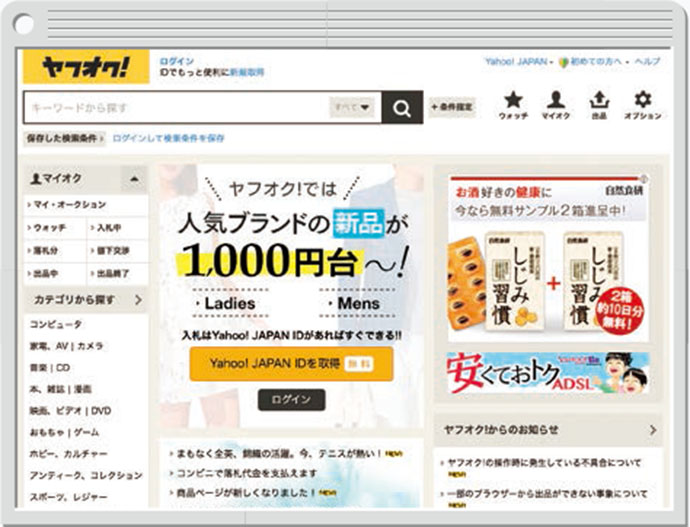The image size is (690, 527).
Task: Open the マイオク person icon
Action: 556,106
